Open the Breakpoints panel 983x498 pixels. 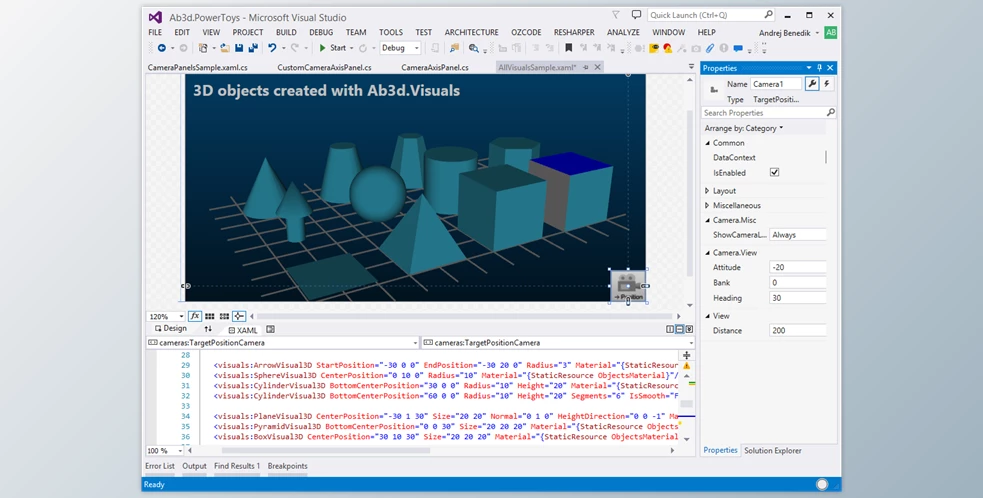click(x=288, y=466)
